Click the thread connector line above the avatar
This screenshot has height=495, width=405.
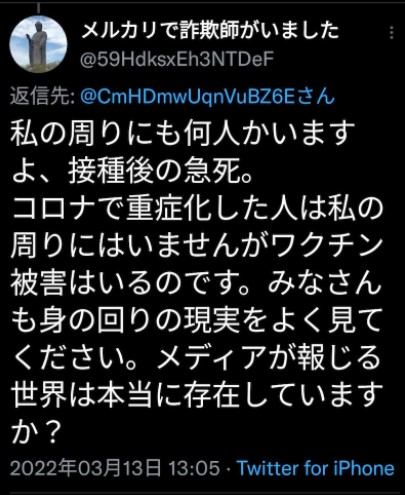click(x=38, y=9)
